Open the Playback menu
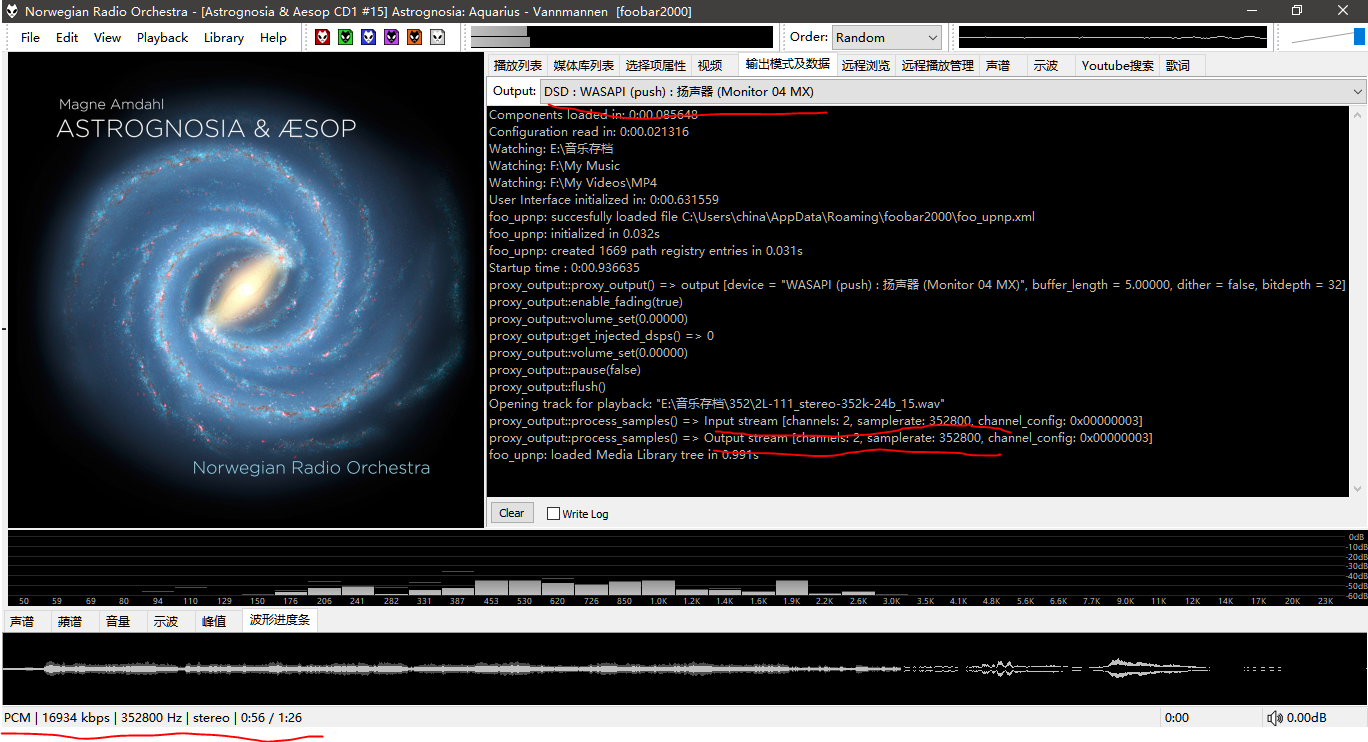 tap(162, 38)
